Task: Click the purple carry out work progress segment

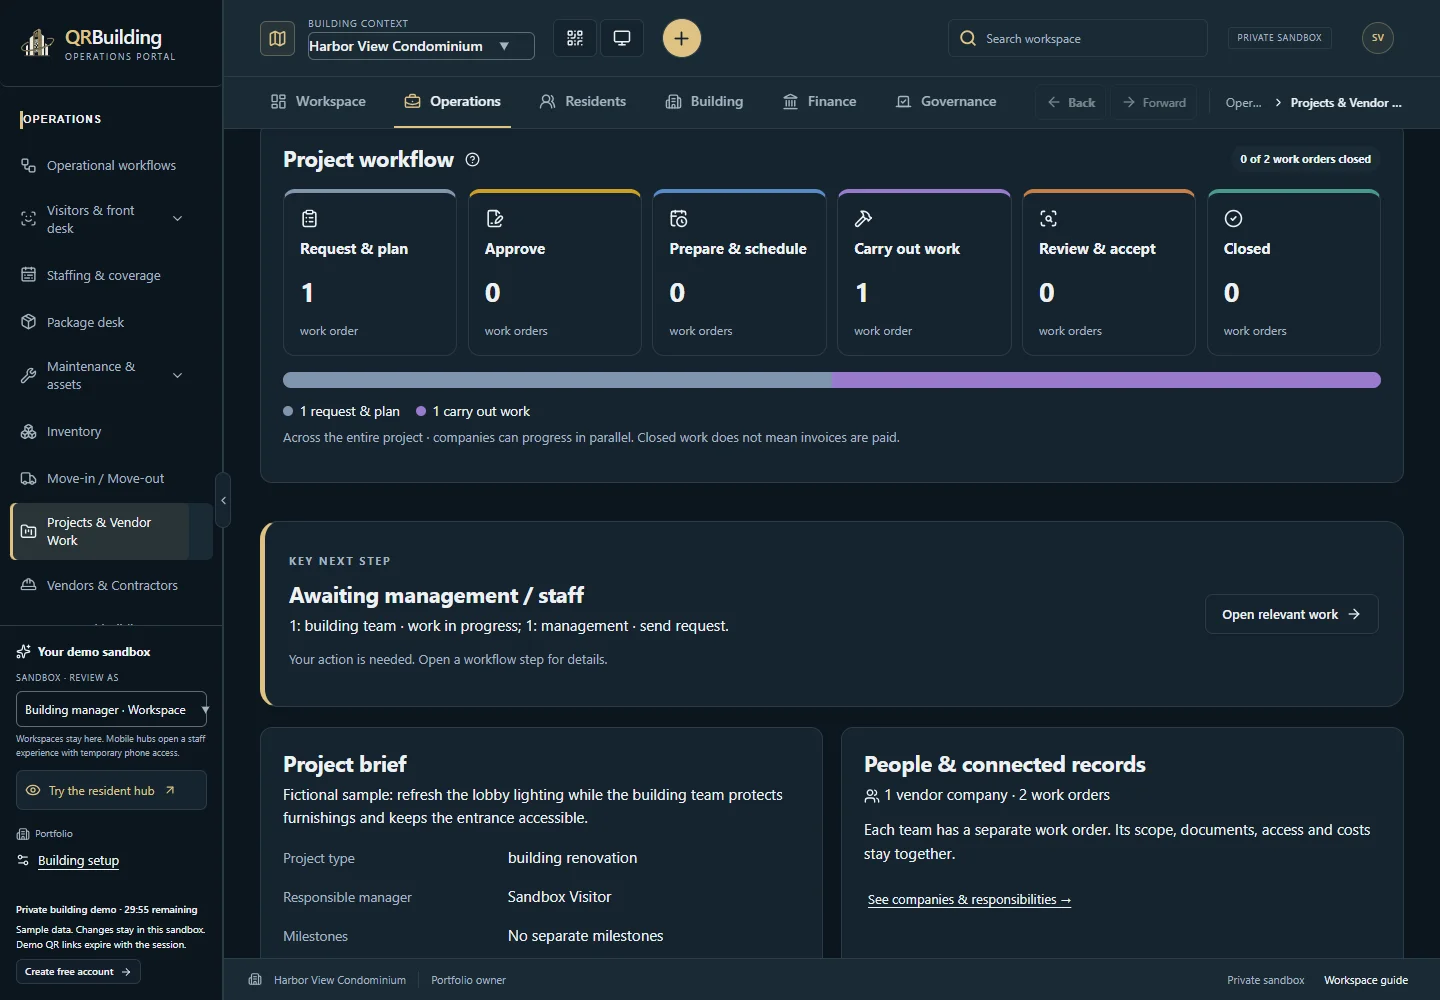Action: click(x=1106, y=380)
